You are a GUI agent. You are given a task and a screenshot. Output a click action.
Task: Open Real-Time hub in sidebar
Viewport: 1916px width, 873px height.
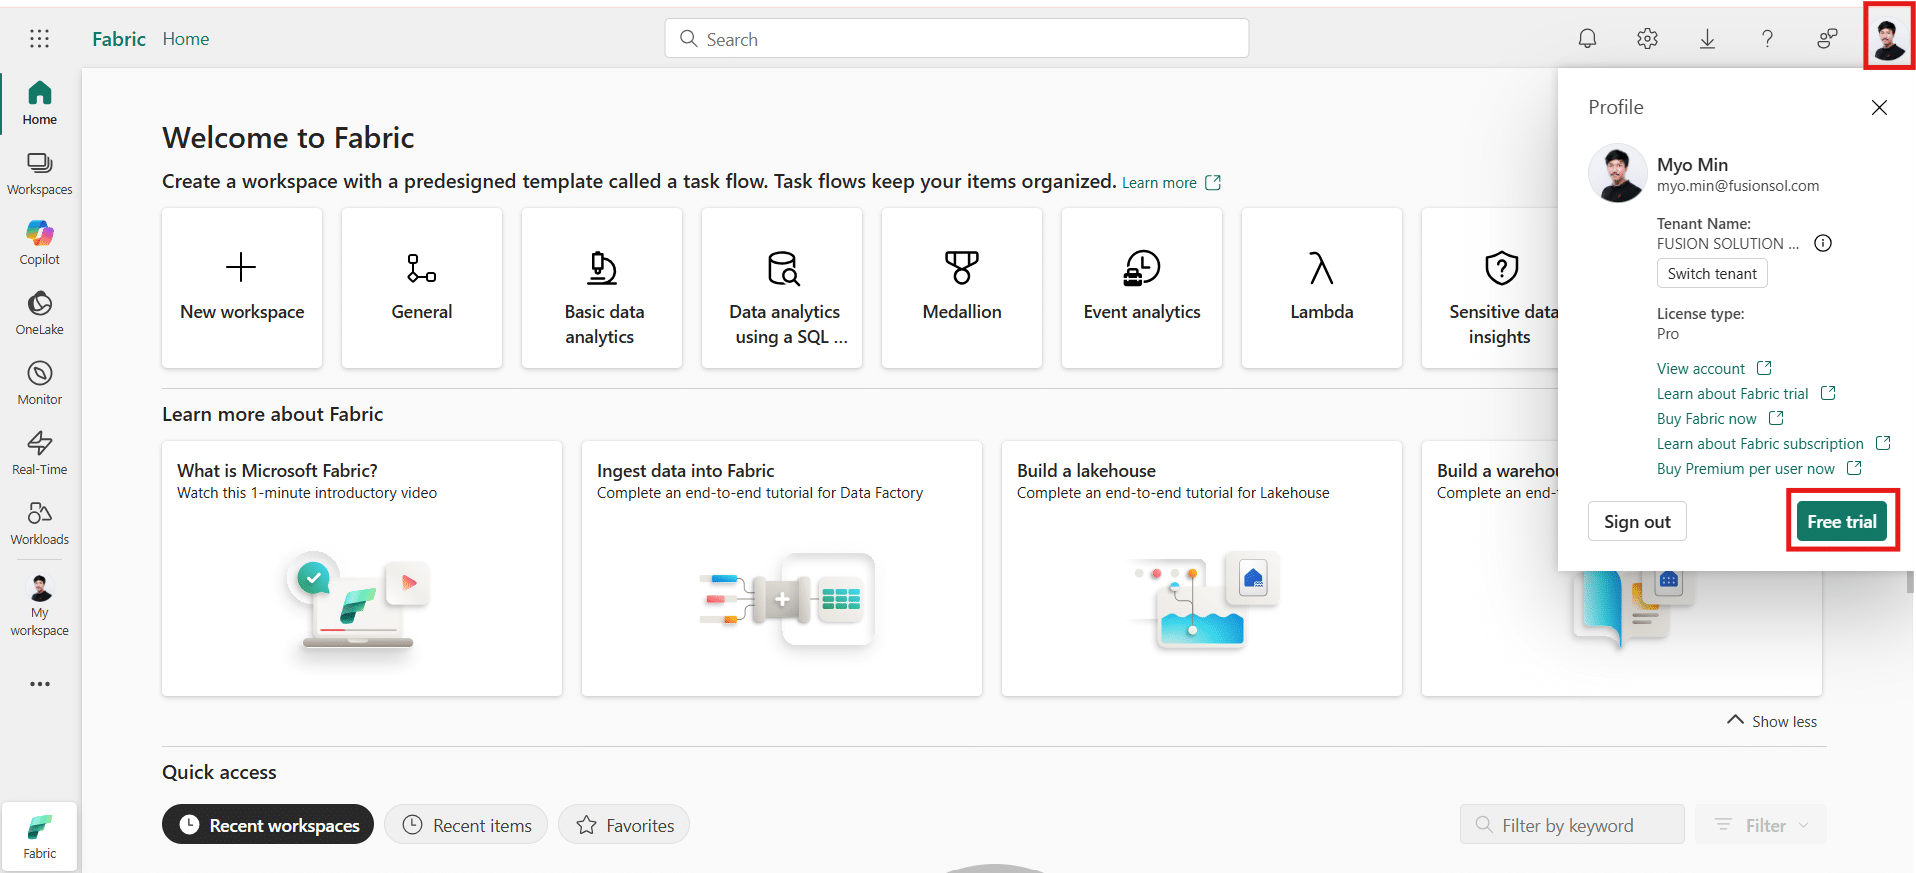point(40,453)
